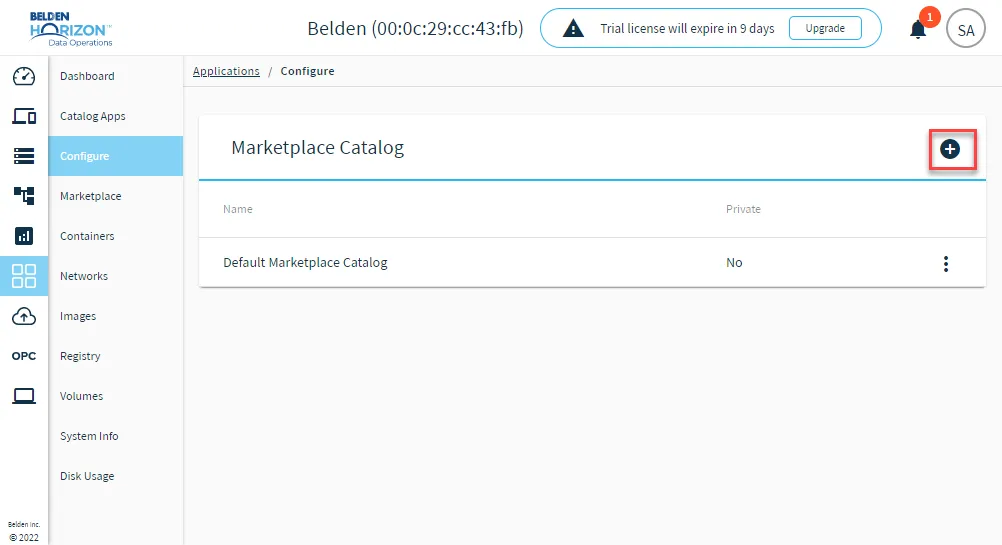This screenshot has height=545, width=1002.
Task: Click the device title Belden (00:0c:29:cc:43:fb)
Action: [415, 29]
